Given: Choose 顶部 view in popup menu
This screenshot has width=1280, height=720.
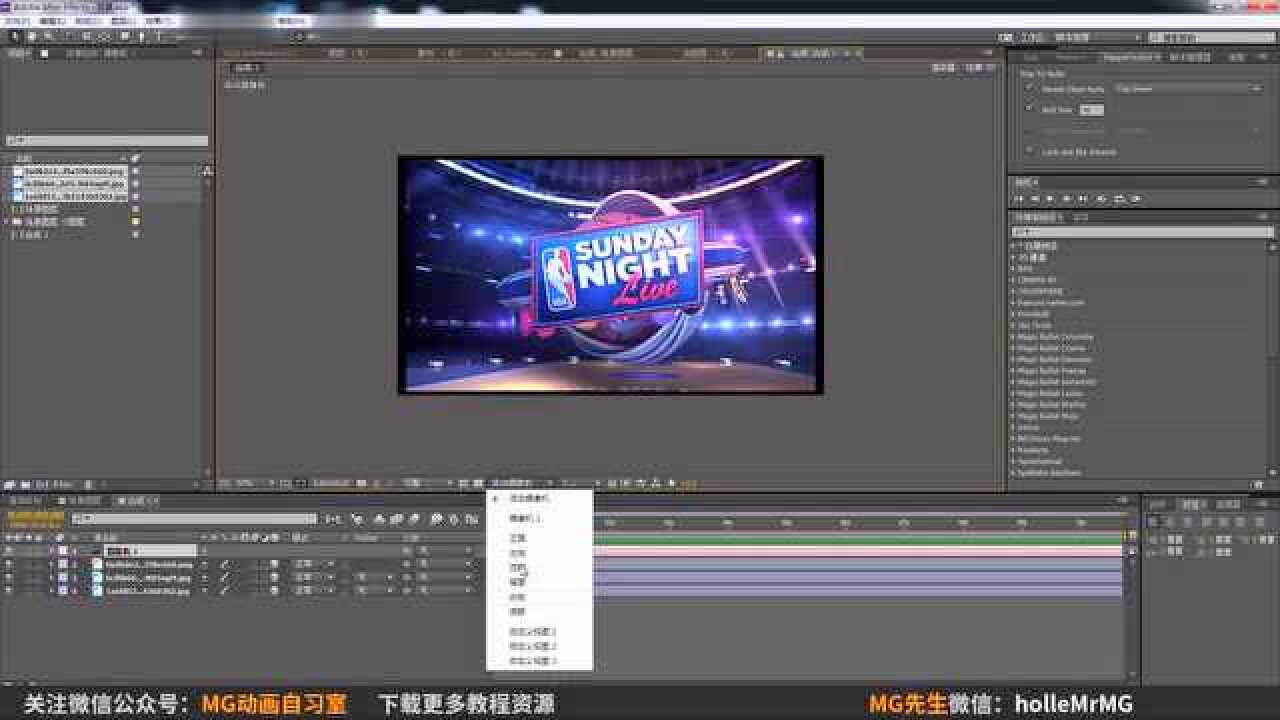Looking at the screenshot, I should click(x=517, y=567).
